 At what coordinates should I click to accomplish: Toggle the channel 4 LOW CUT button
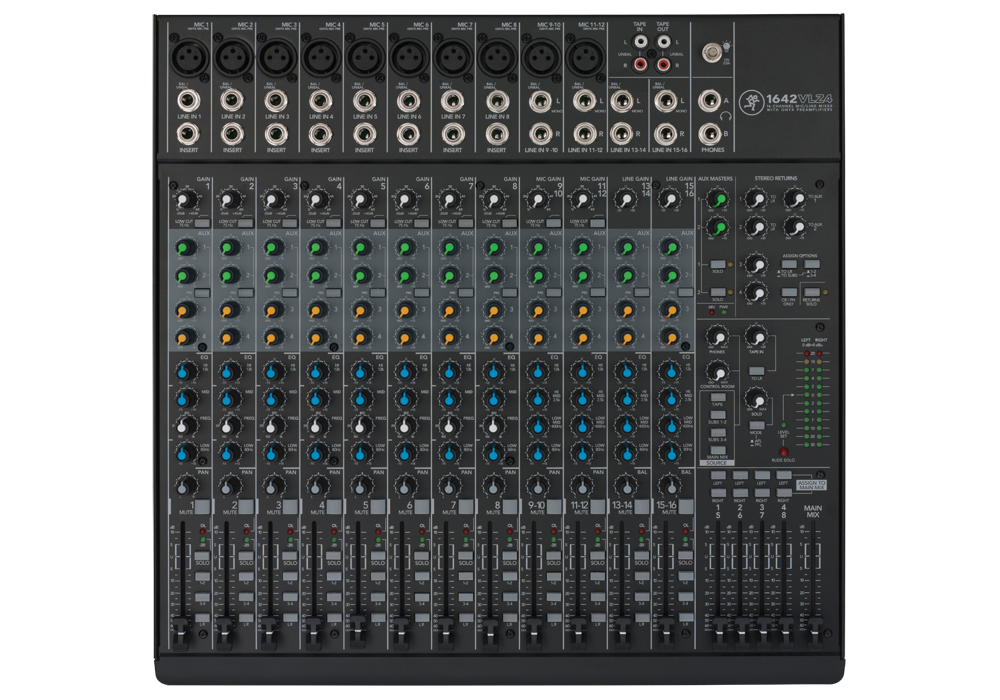coord(334,223)
